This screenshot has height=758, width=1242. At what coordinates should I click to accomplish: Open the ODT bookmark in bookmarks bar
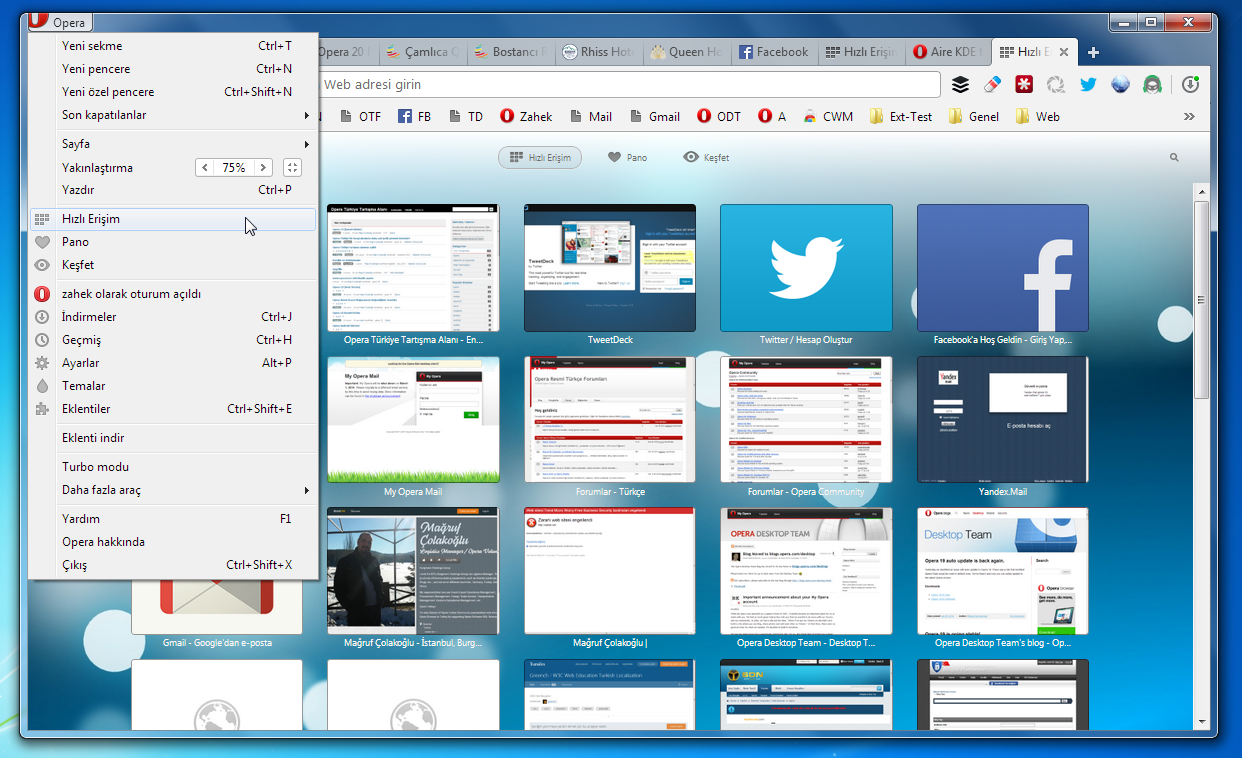(719, 117)
